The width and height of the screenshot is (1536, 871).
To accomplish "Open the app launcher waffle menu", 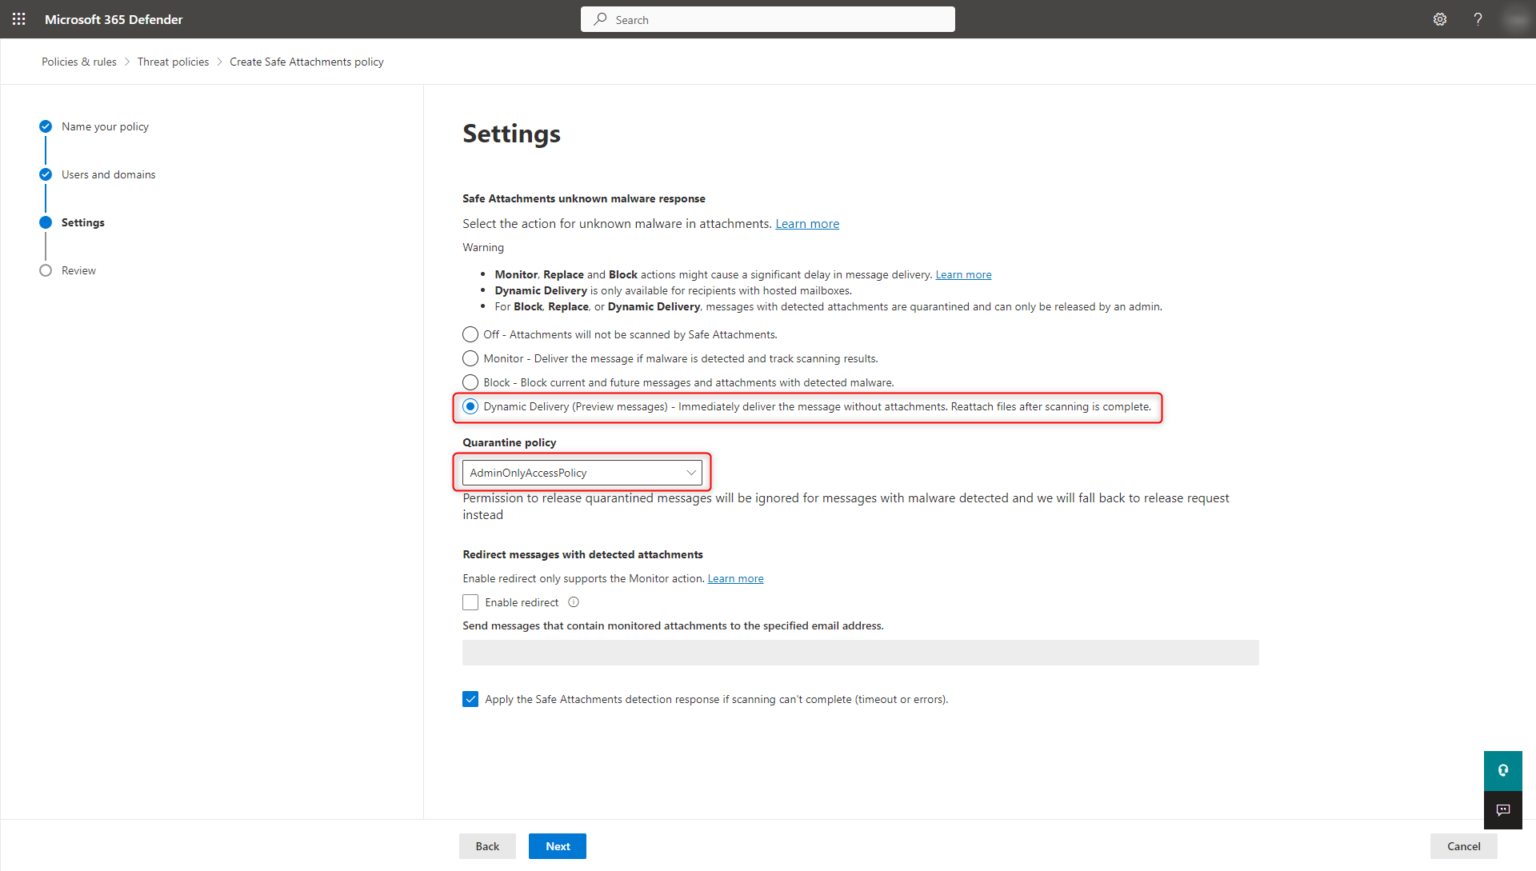I will pyautogui.click(x=18, y=19).
